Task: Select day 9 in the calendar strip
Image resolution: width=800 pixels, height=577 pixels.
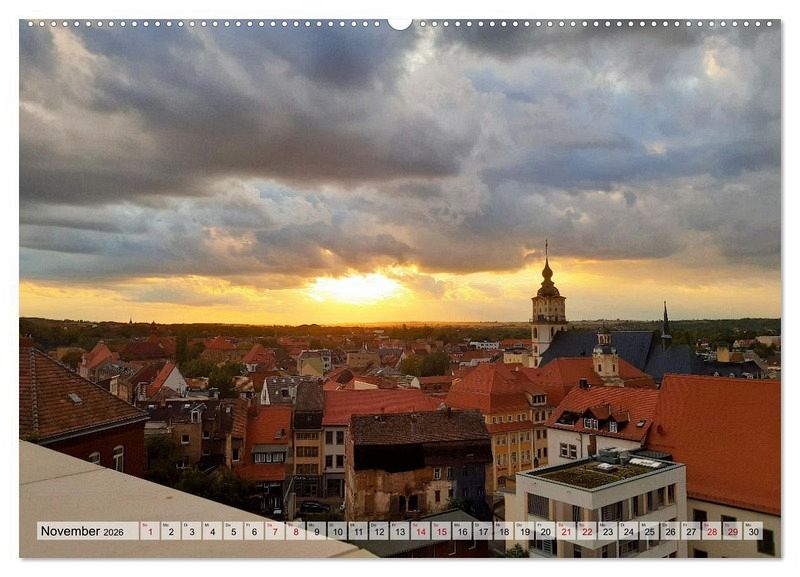Action: pyautogui.click(x=316, y=531)
